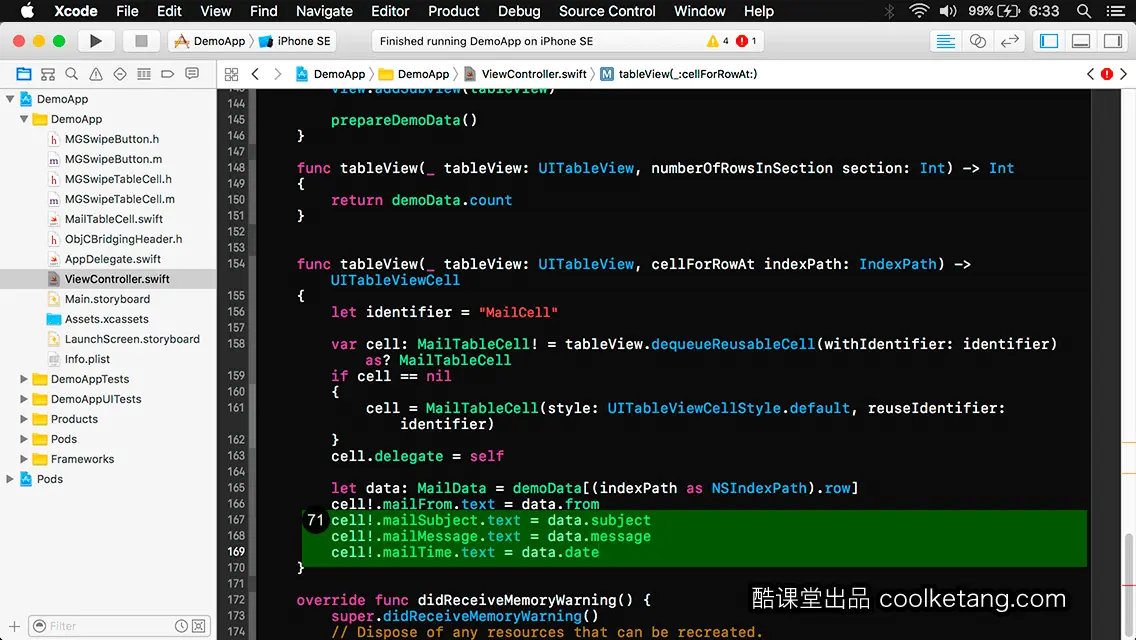This screenshot has width=1136, height=640.
Task: Open the Issue navigator
Action: click(x=96, y=74)
